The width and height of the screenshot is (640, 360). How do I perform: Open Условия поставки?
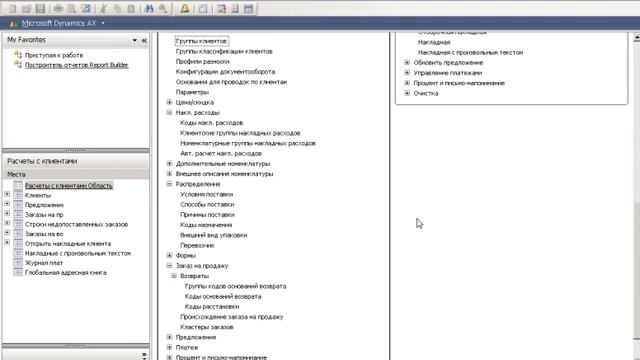click(207, 194)
